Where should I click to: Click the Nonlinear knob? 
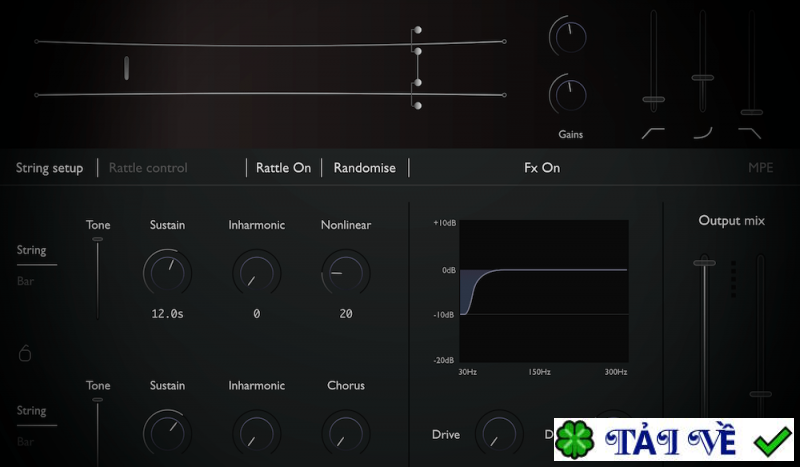345,272
